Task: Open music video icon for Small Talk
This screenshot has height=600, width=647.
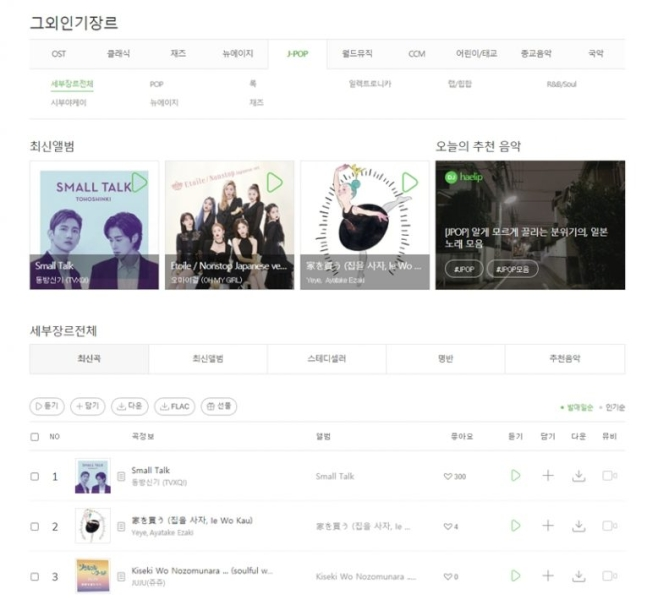Action: click(x=609, y=475)
